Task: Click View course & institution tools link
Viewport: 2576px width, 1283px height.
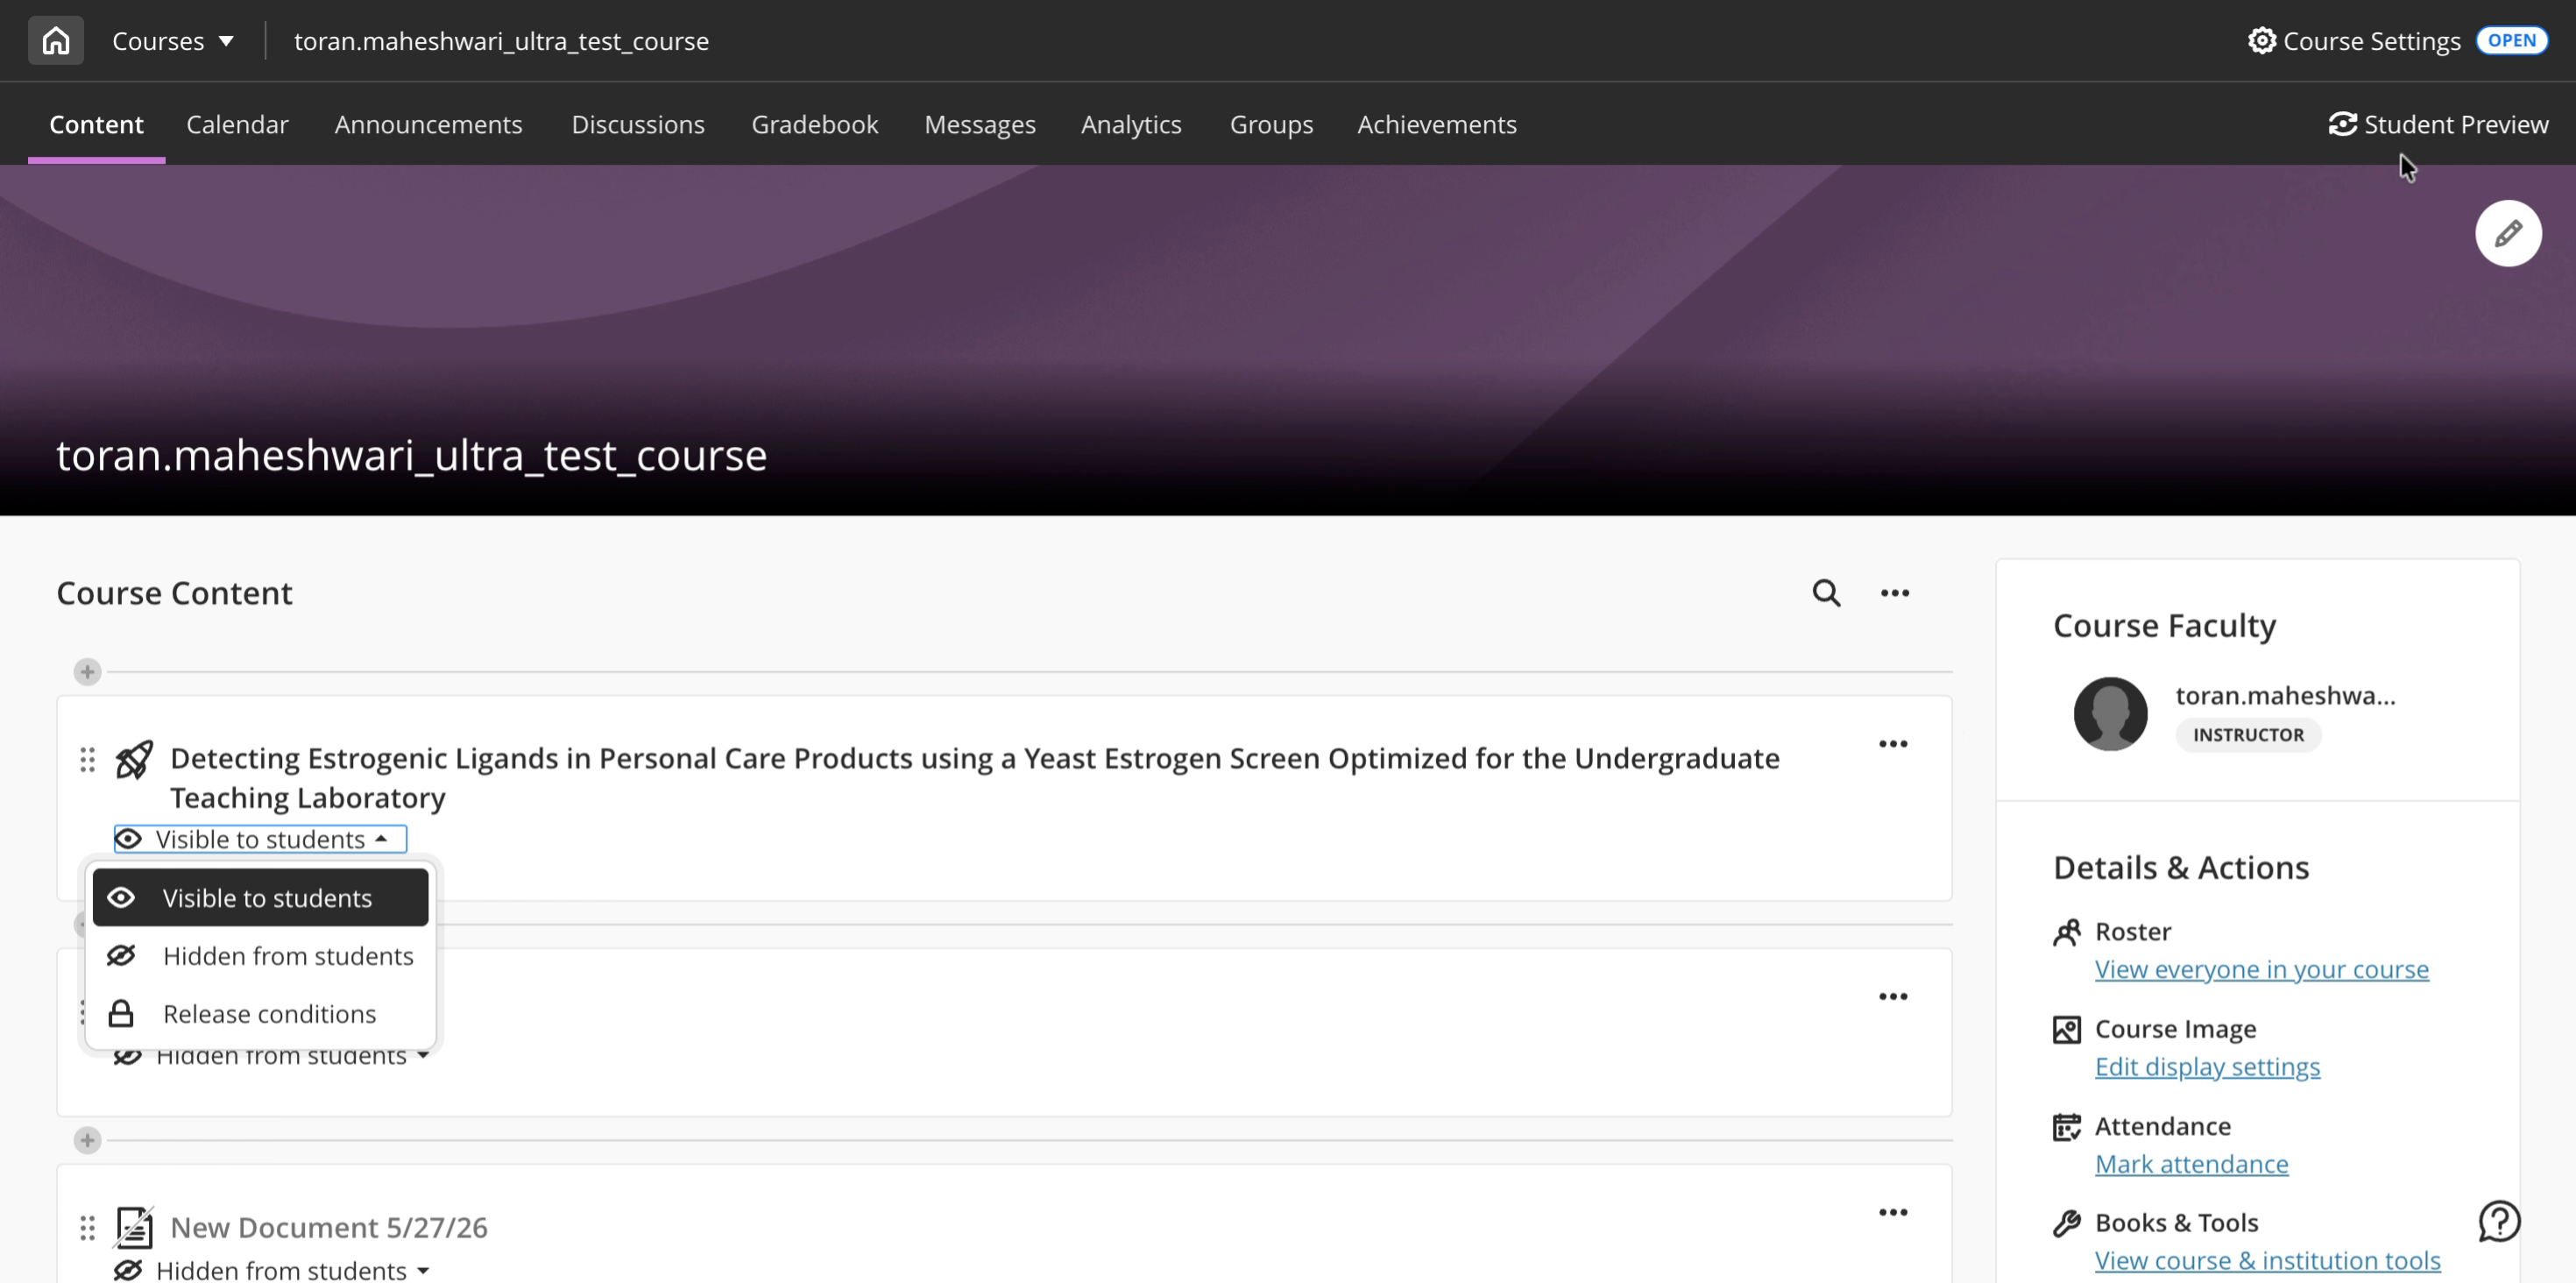Action: (x=2267, y=1260)
